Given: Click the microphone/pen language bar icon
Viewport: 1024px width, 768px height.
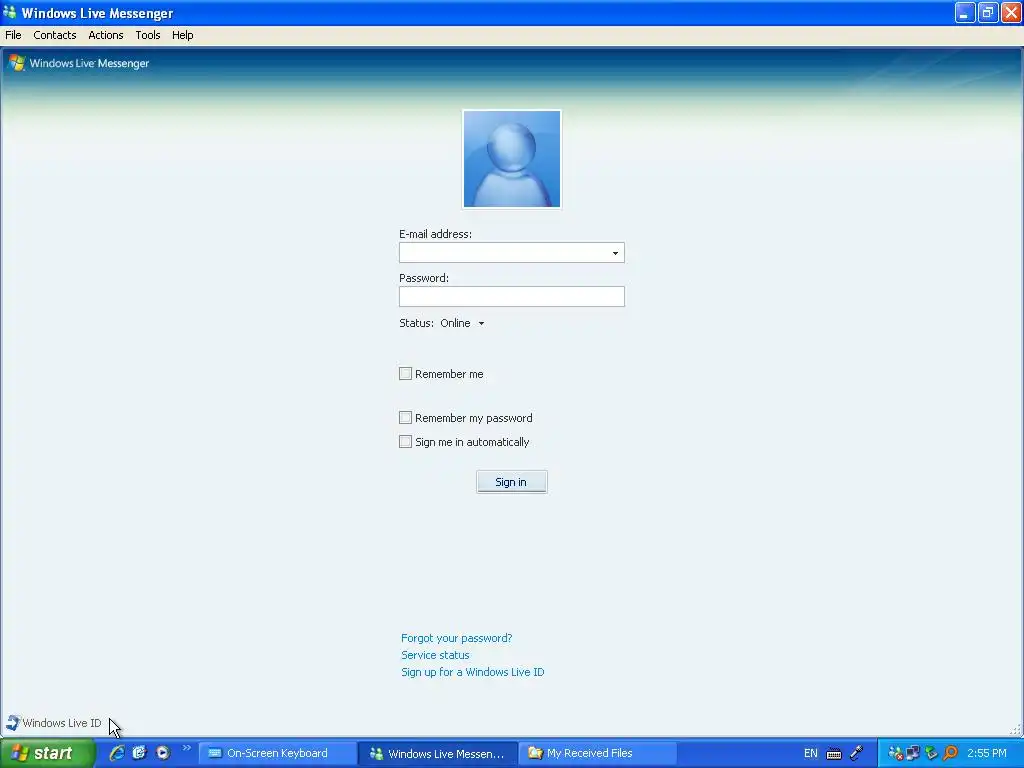Looking at the screenshot, I should tap(856, 753).
